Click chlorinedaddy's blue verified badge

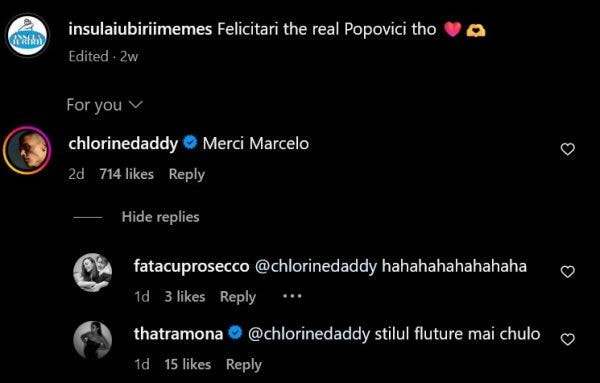(x=190, y=143)
